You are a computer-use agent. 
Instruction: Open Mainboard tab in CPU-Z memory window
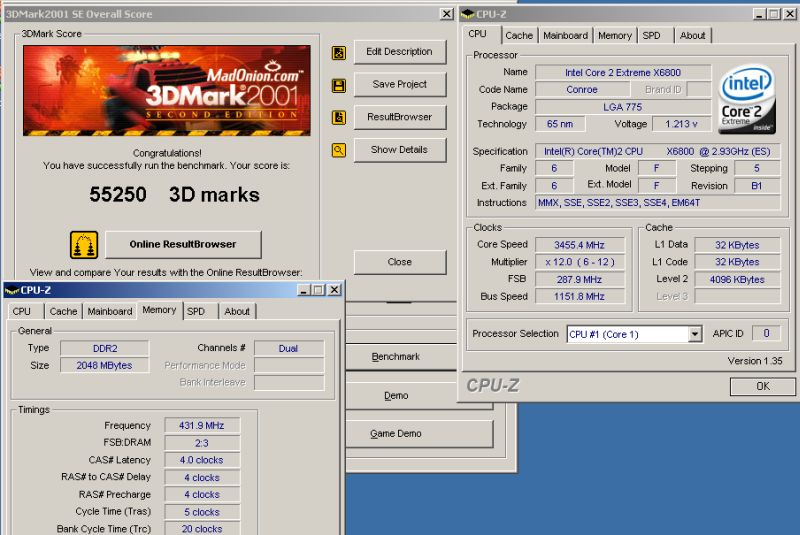110,311
